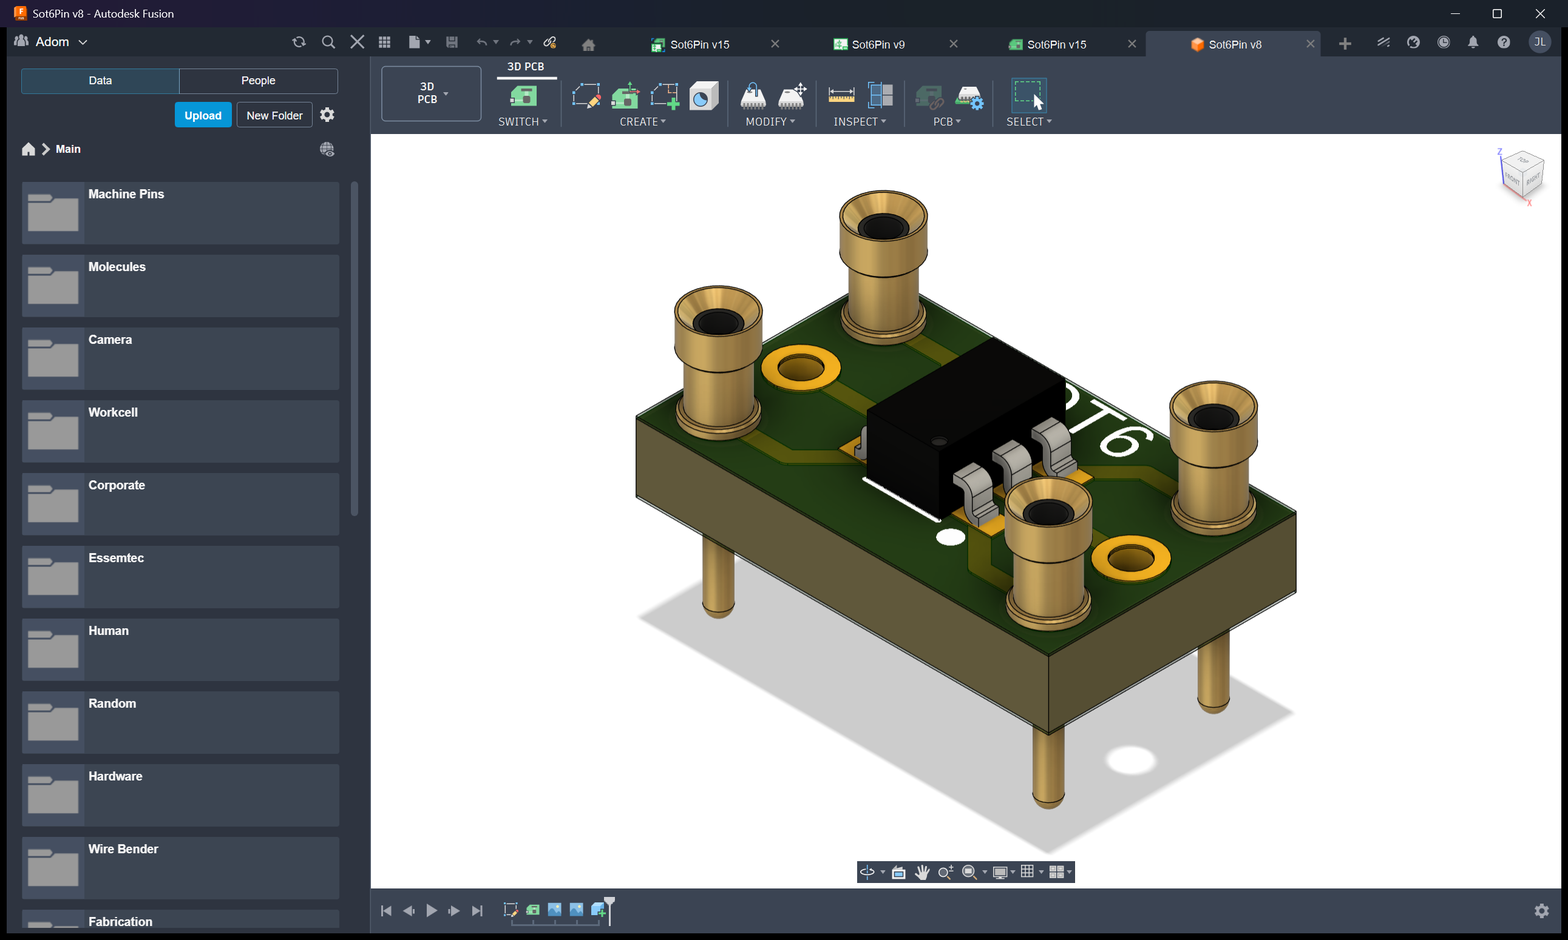Save the document with the disk icon
1568x940 pixels.
coord(452,42)
